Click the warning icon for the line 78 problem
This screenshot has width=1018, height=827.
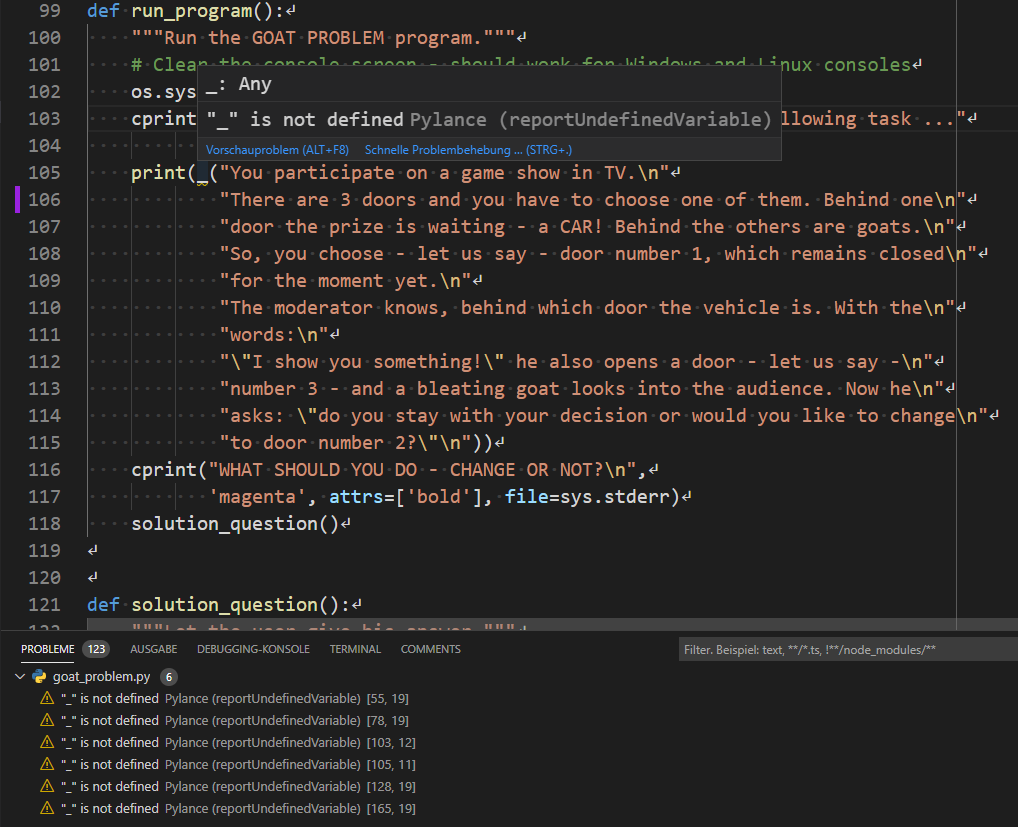pyautogui.click(x=46, y=720)
